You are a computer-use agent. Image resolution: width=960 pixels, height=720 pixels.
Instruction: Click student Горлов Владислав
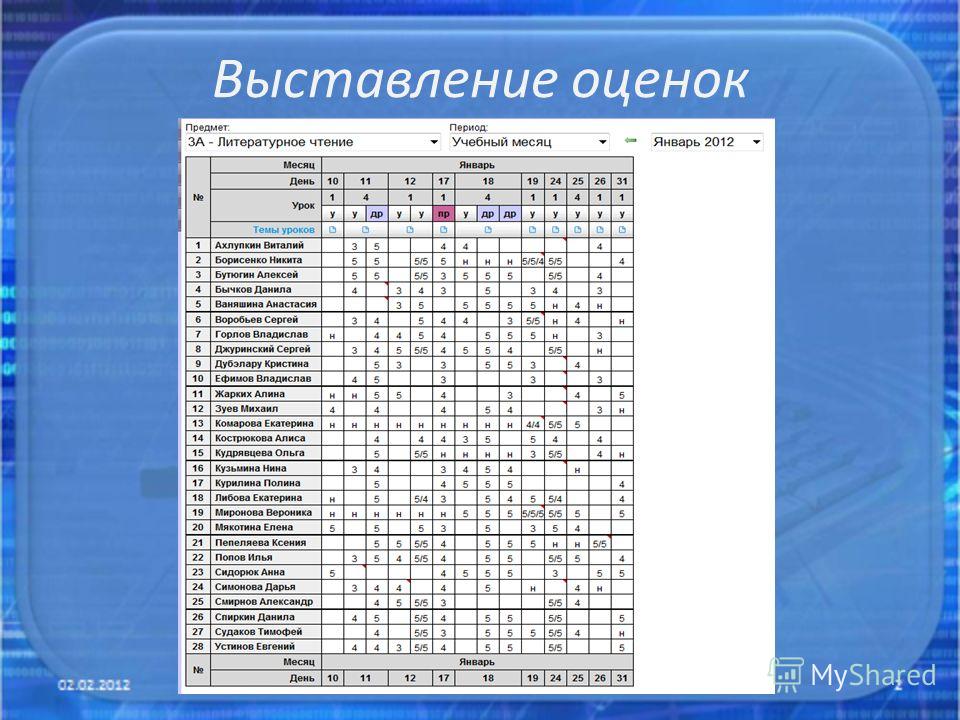click(261, 334)
